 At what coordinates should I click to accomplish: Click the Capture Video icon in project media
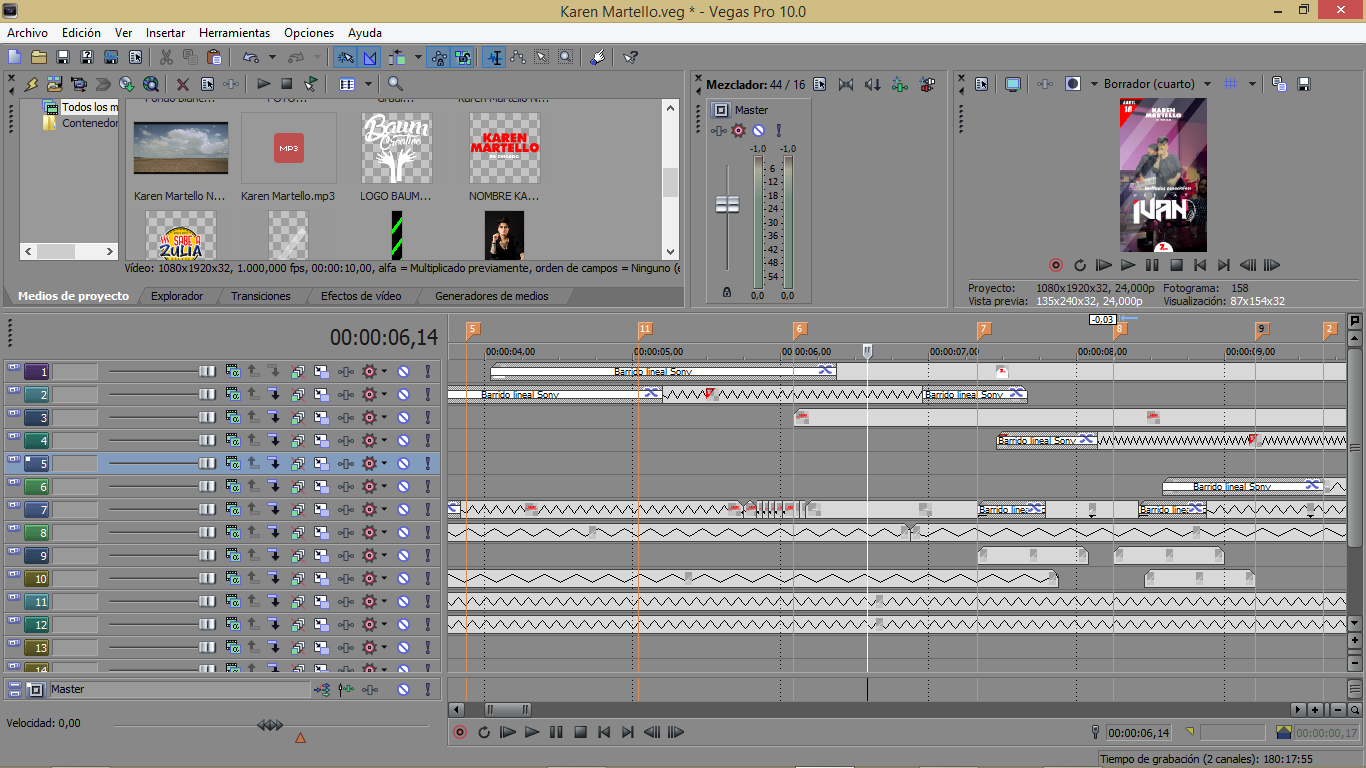78,84
